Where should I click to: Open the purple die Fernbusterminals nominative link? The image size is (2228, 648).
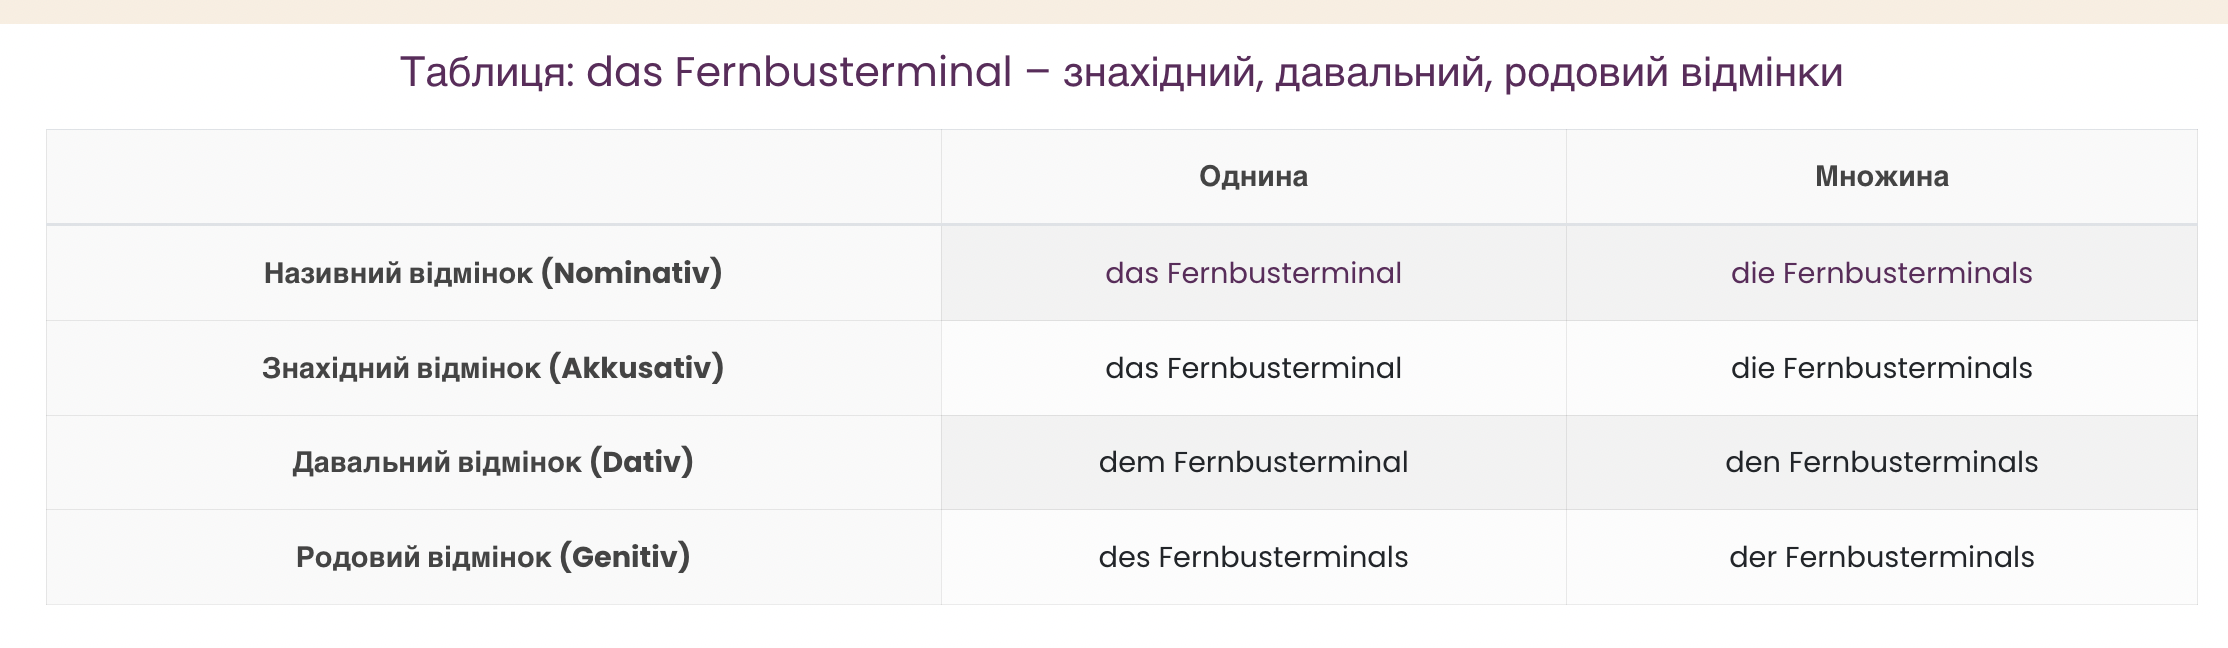pos(1881,273)
